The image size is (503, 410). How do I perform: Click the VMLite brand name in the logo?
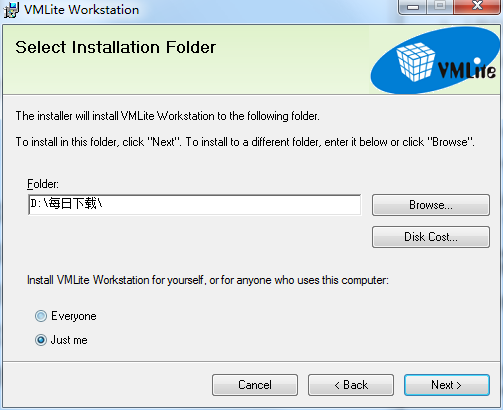[x=467, y=69]
